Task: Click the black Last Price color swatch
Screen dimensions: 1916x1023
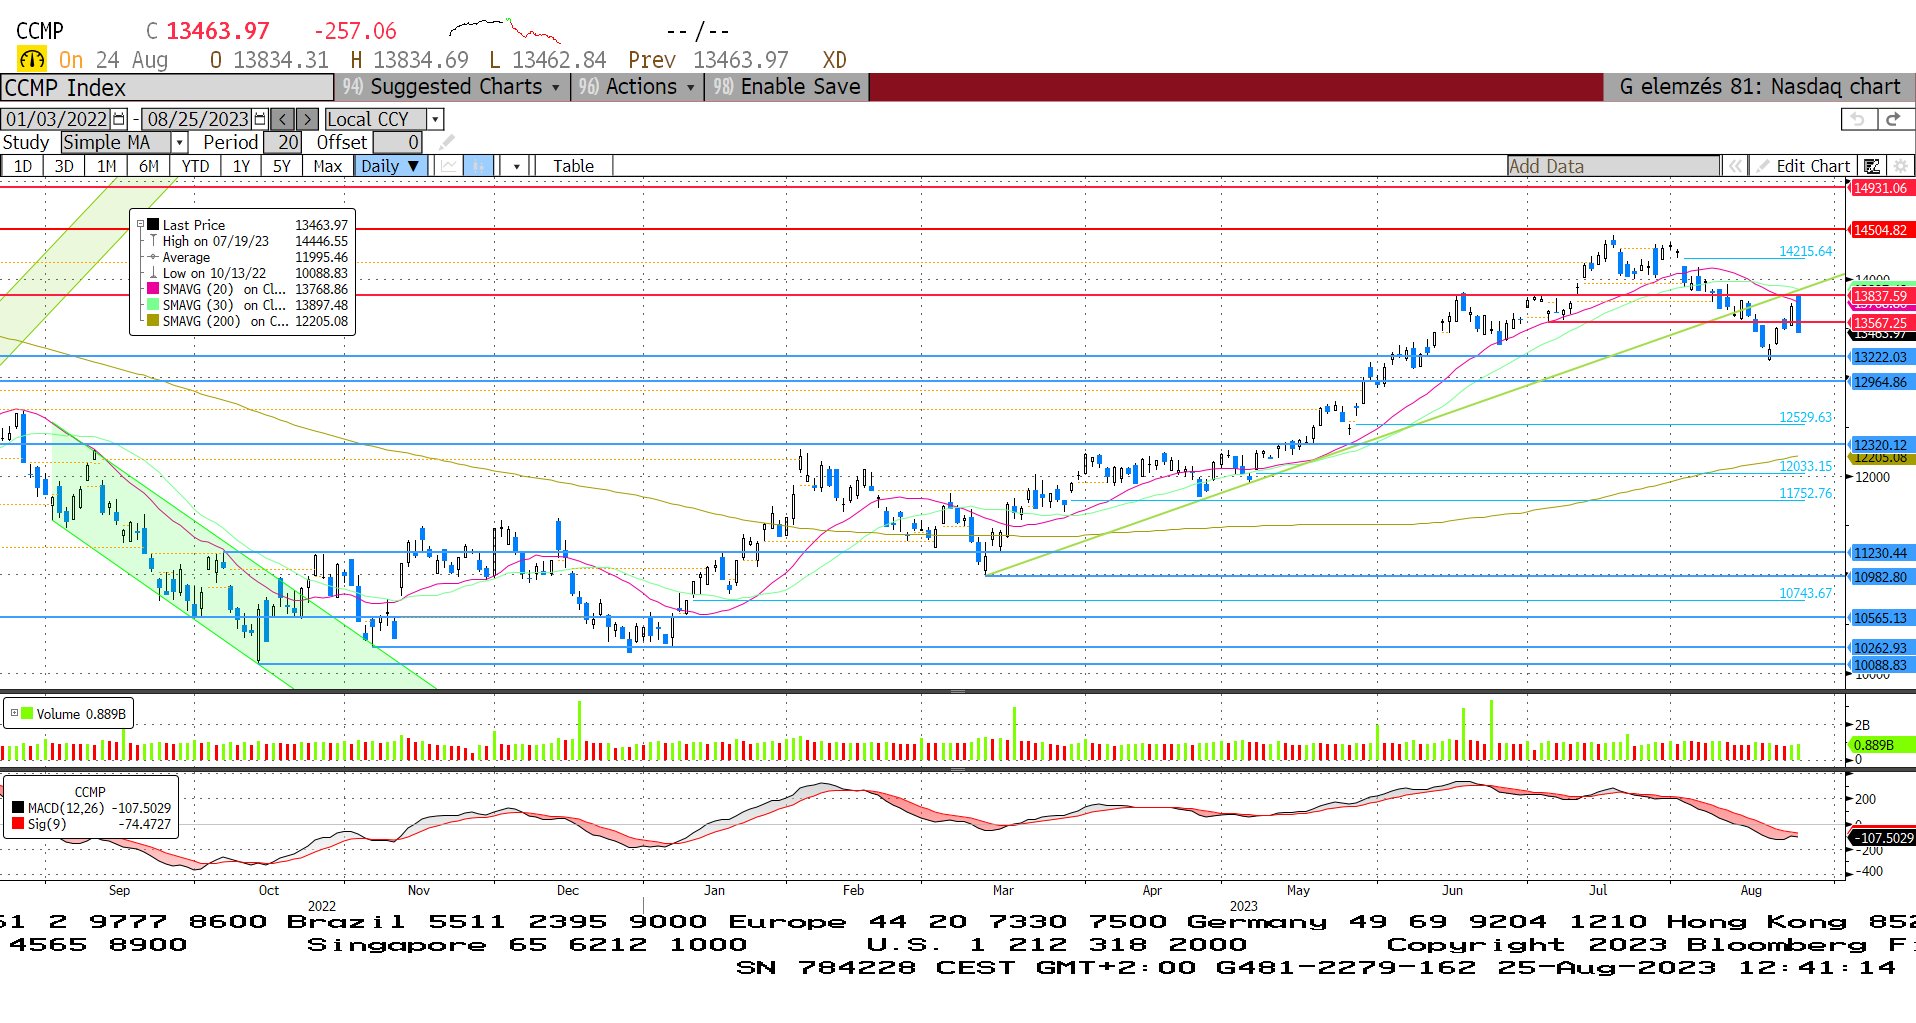Action: tap(153, 225)
